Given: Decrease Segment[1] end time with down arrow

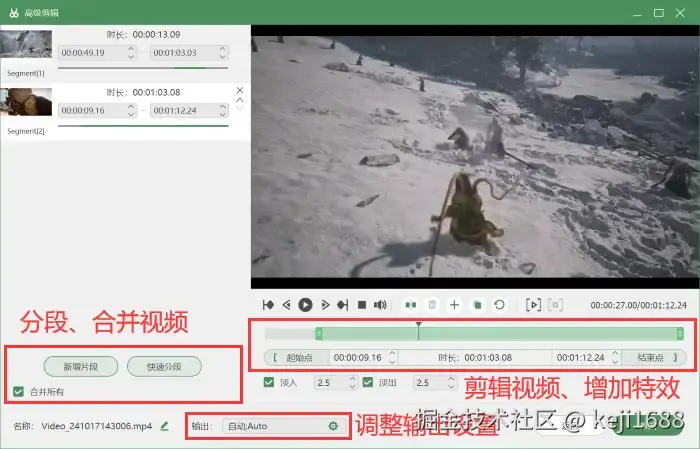Looking at the screenshot, I should tap(223, 57).
